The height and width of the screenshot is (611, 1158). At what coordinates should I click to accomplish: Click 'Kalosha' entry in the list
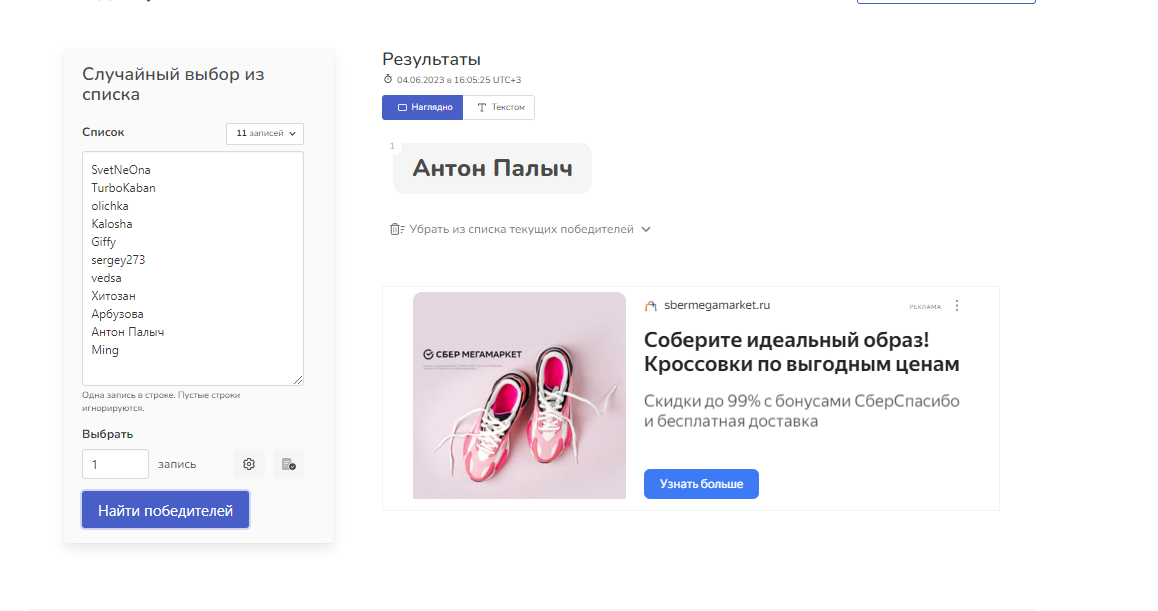pos(112,224)
